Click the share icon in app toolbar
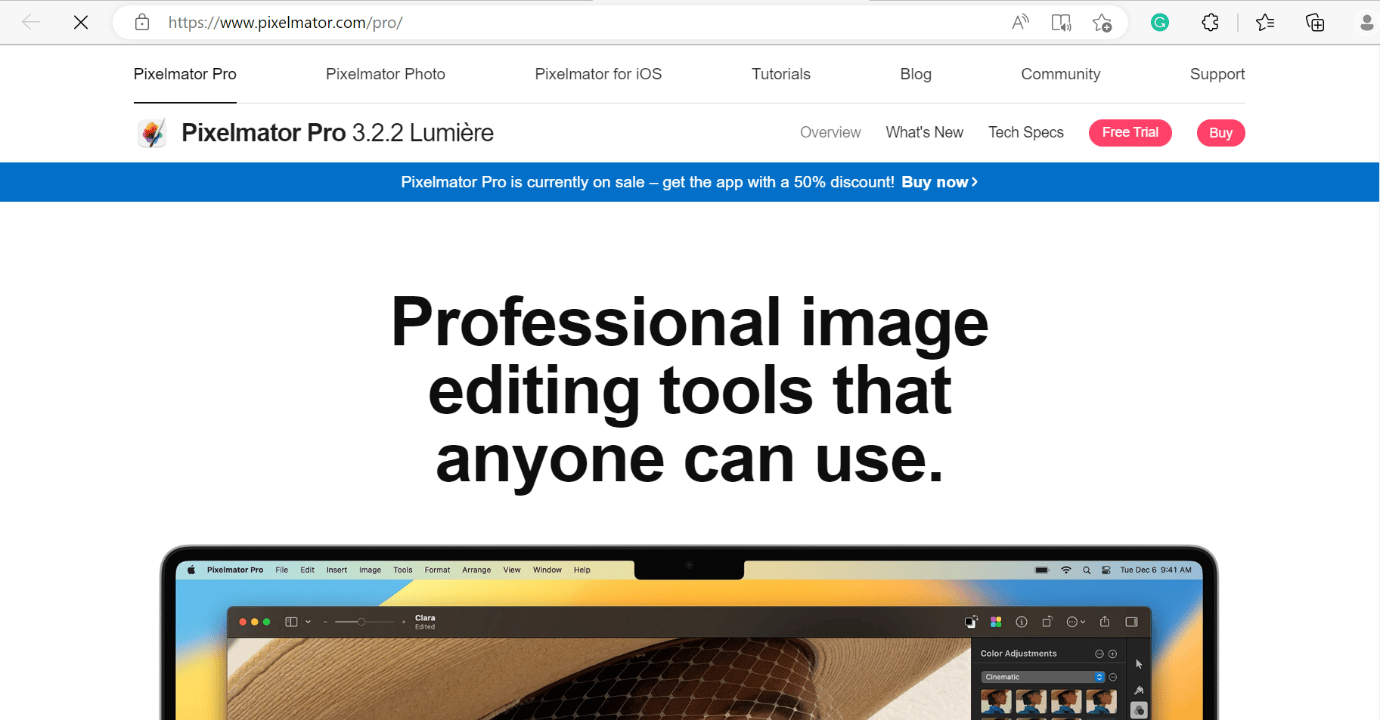This screenshot has height=720, width=1380. pos(1104,622)
